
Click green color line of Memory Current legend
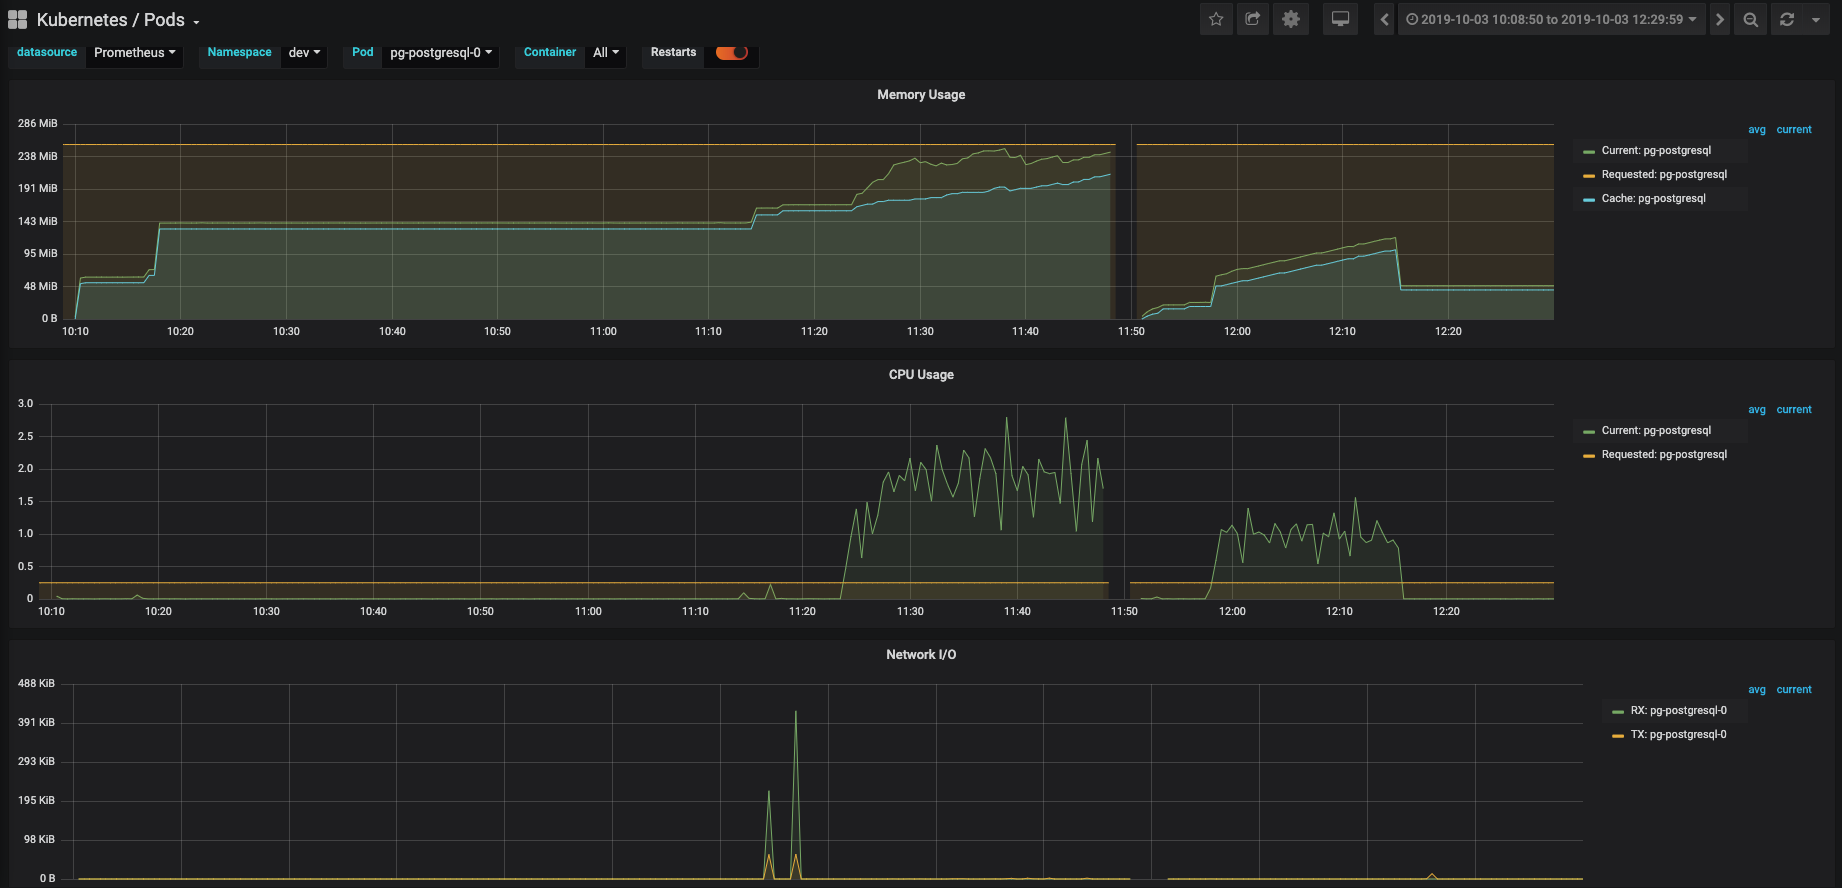pos(1589,152)
